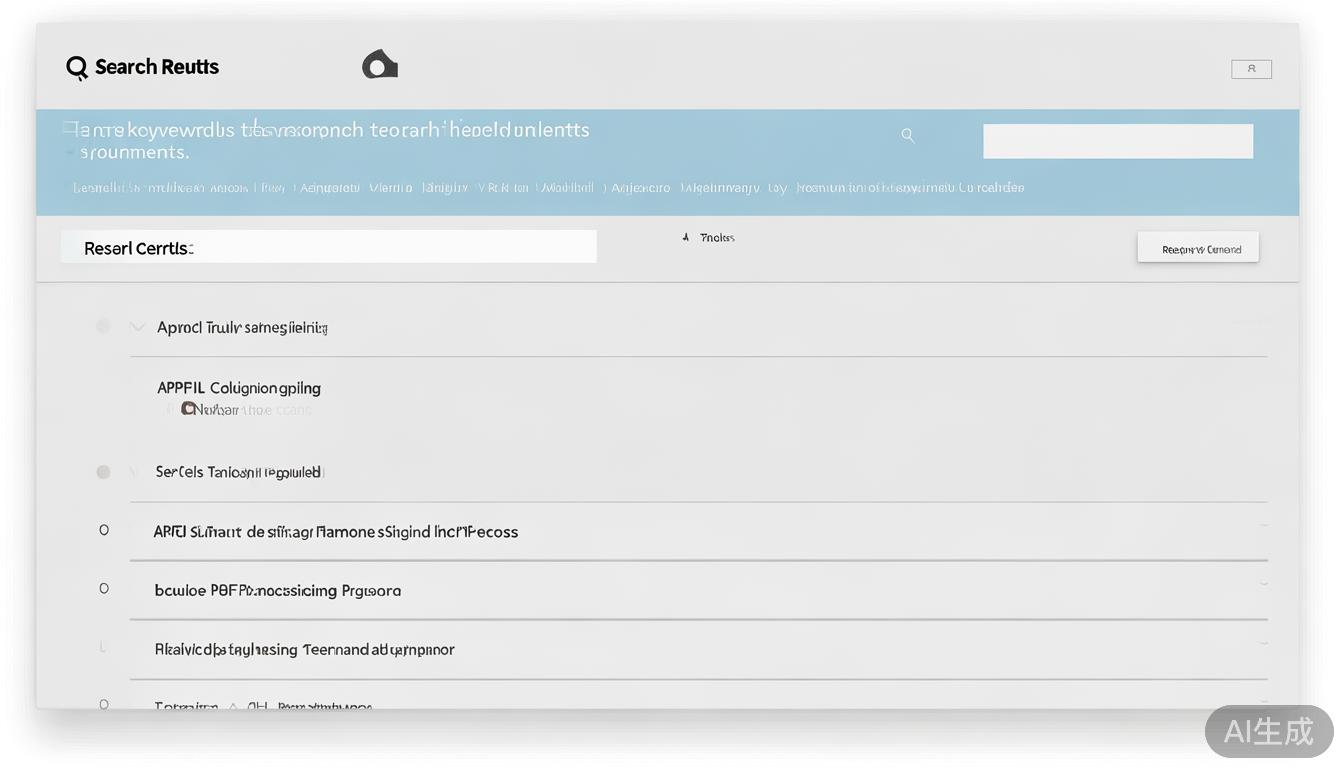Select the radio button for APFU Sumant row

click(x=104, y=530)
